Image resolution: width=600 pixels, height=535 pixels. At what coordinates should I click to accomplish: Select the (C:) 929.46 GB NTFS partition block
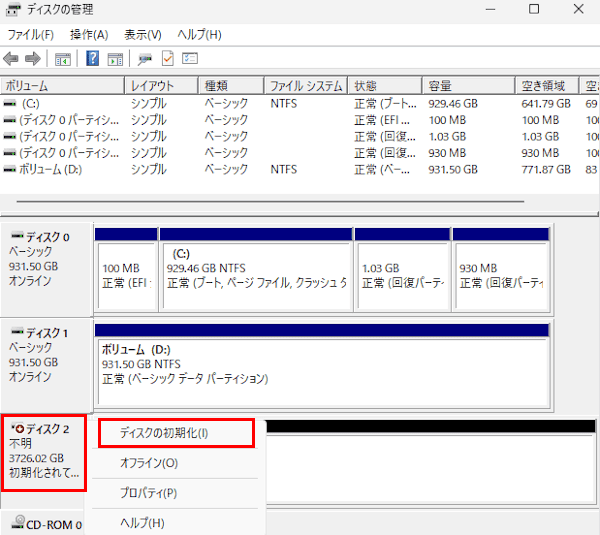[256, 270]
